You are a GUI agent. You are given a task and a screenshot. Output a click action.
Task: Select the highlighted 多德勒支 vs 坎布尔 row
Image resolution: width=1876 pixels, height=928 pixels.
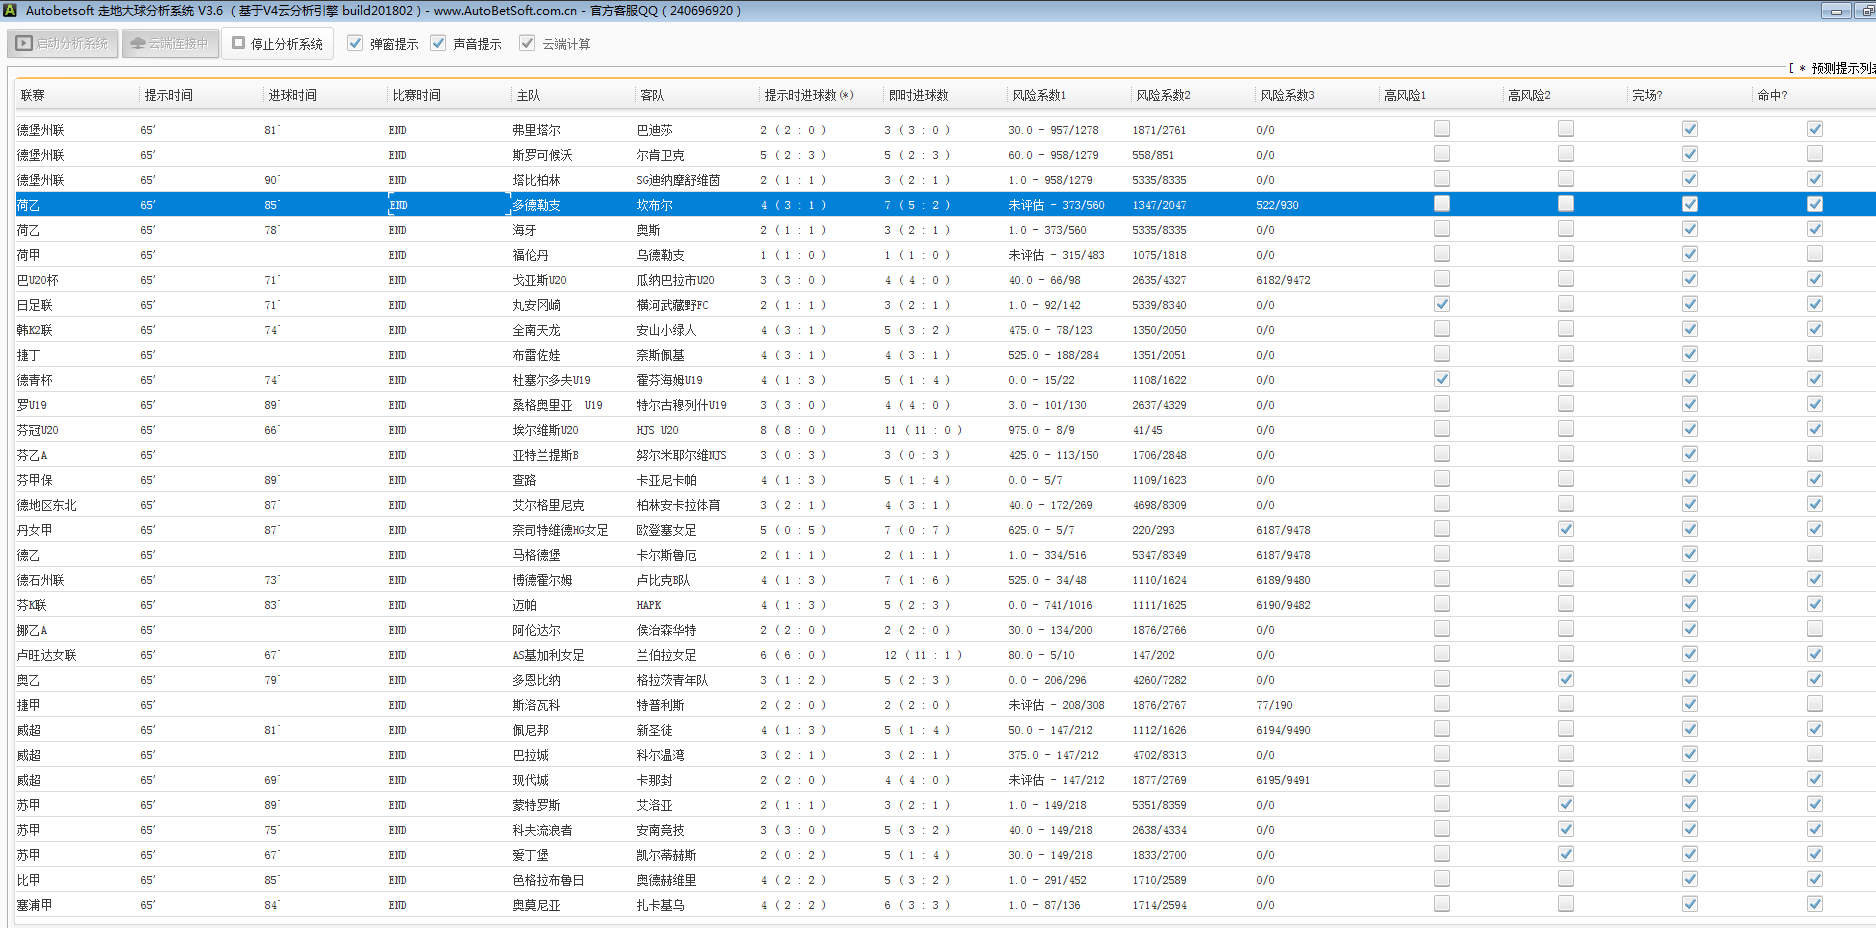536,205
